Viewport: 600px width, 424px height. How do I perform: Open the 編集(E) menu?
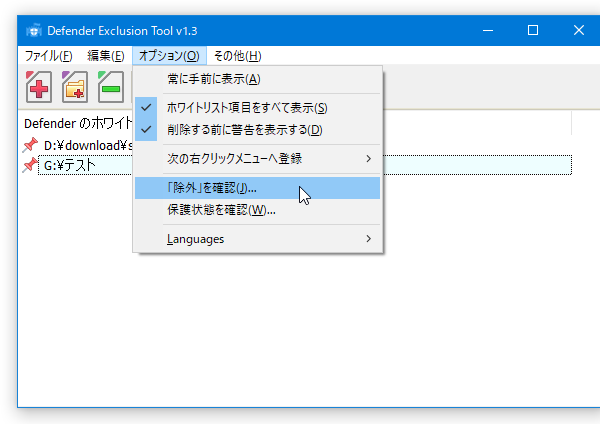tap(106, 56)
